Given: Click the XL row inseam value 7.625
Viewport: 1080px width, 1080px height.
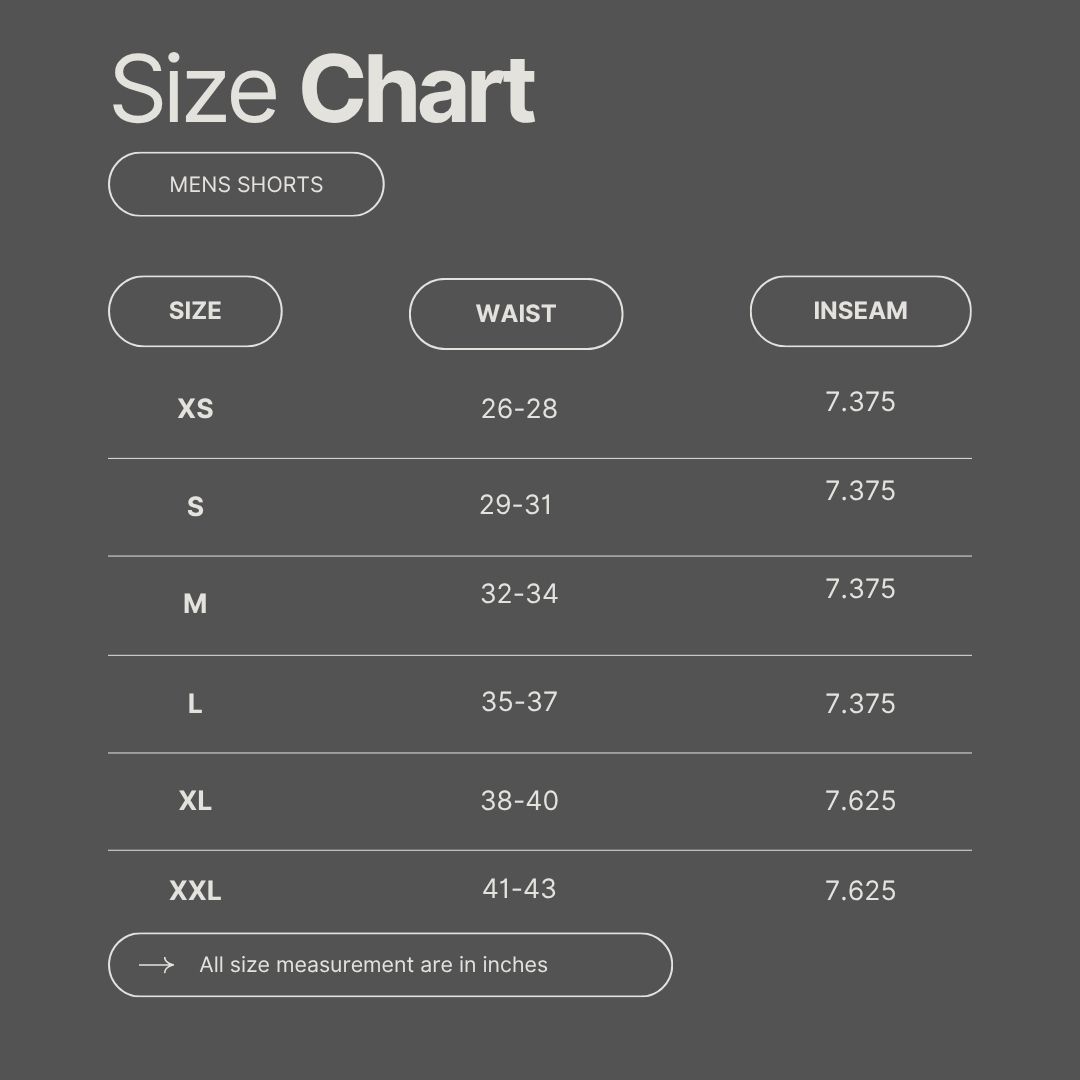Looking at the screenshot, I should 860,801.
